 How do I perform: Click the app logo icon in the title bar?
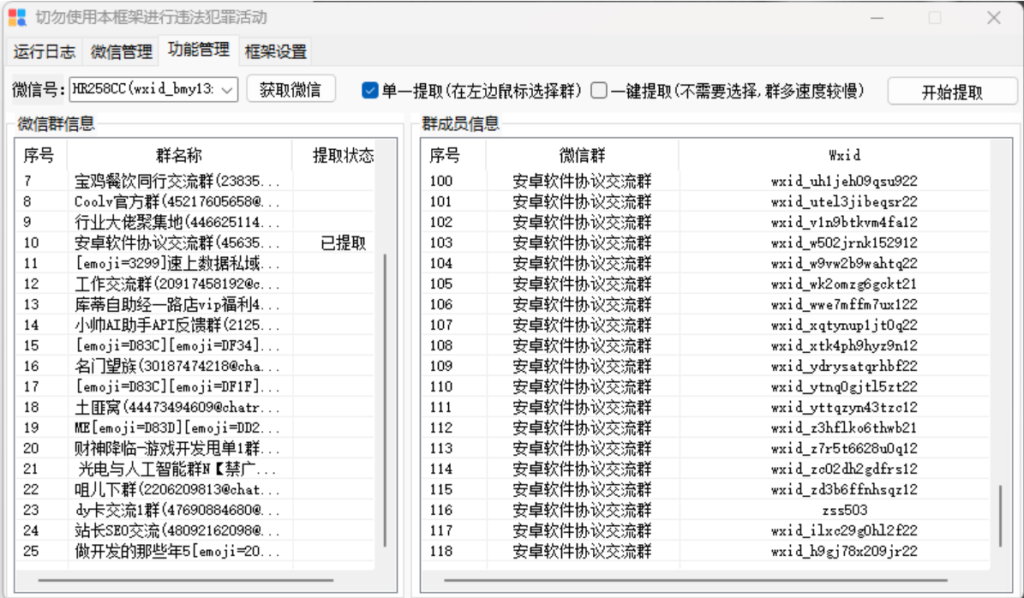coord(16,17)
